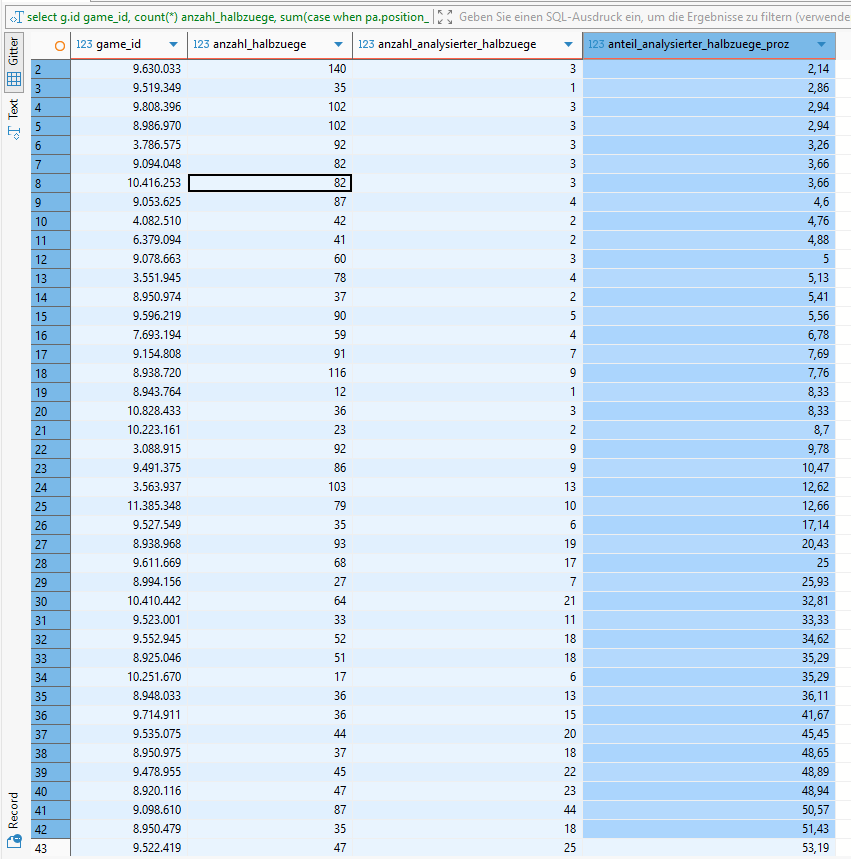Switch to the Text view tab
This screenshot has height=859, width=851.
point(14,109)
